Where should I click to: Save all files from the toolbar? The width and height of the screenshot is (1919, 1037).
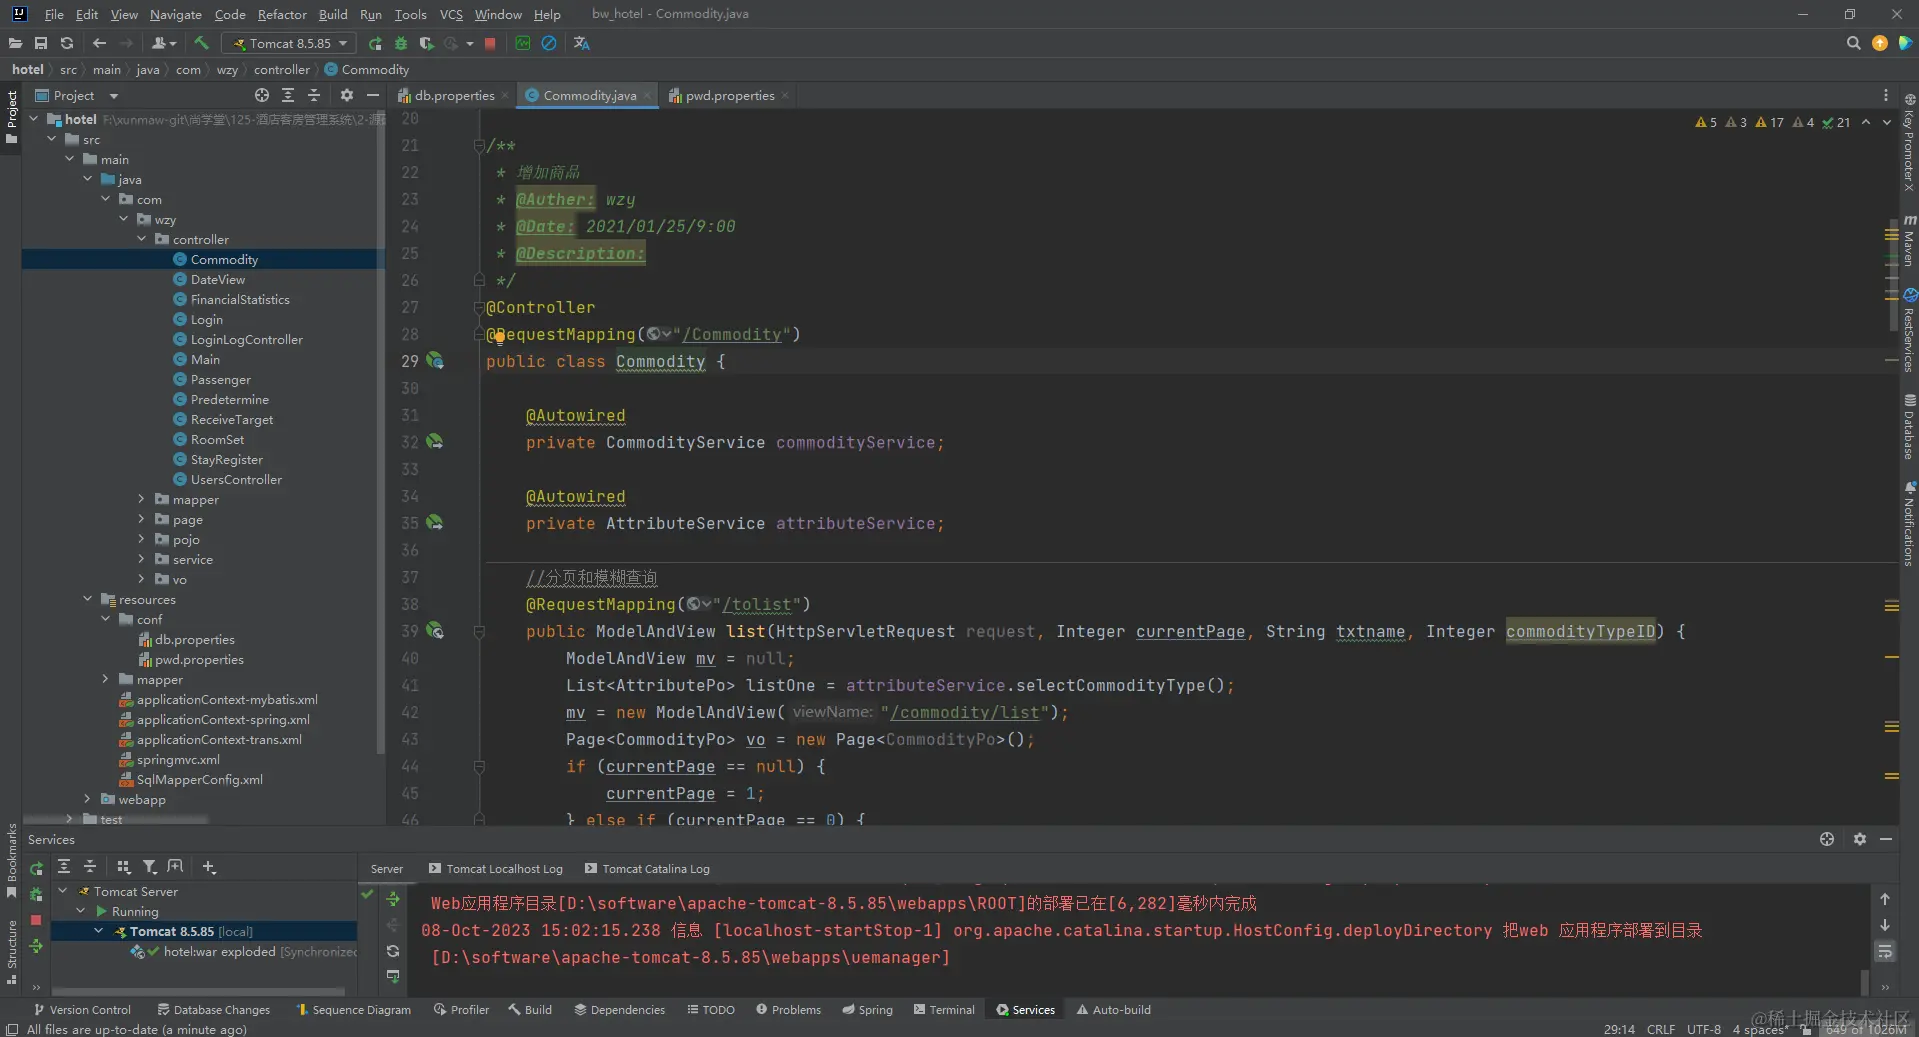tap(41, 43)
